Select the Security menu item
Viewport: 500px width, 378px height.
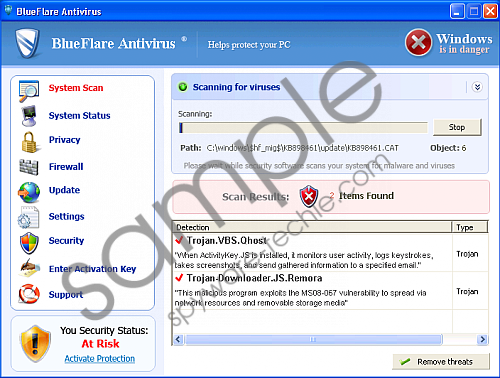point(66,240)
